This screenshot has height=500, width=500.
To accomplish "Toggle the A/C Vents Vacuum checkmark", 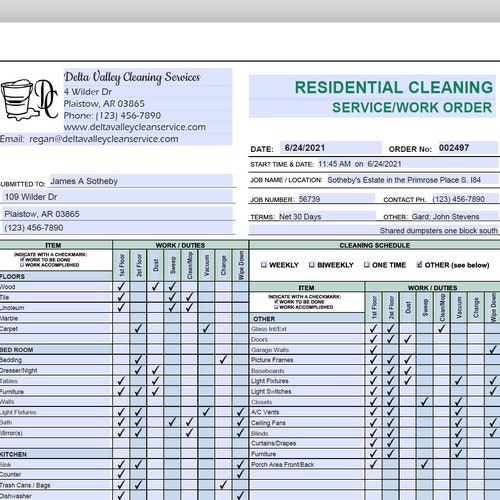I will [x=459, y=412].
